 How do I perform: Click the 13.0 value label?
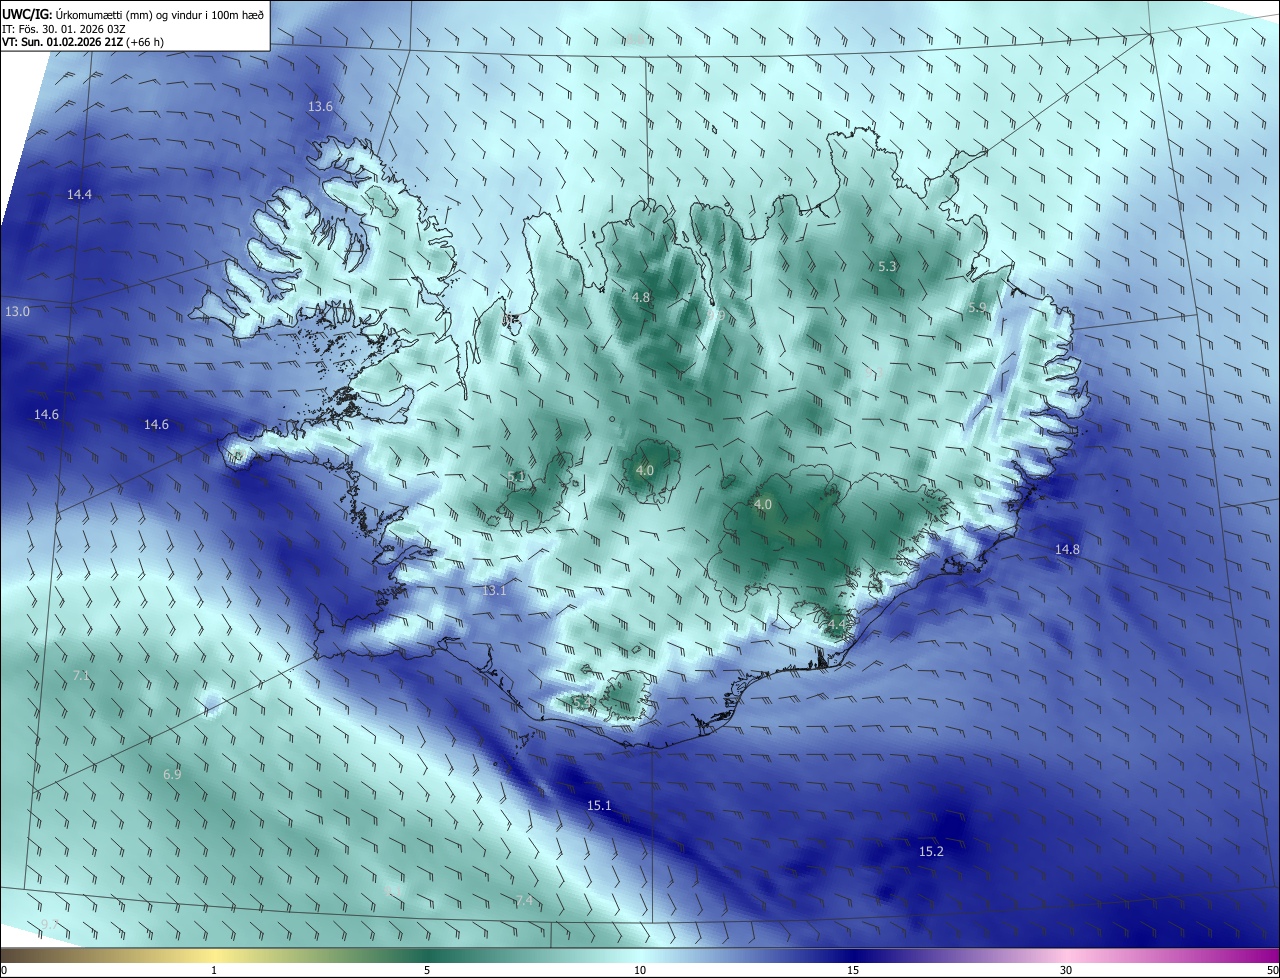17,312
